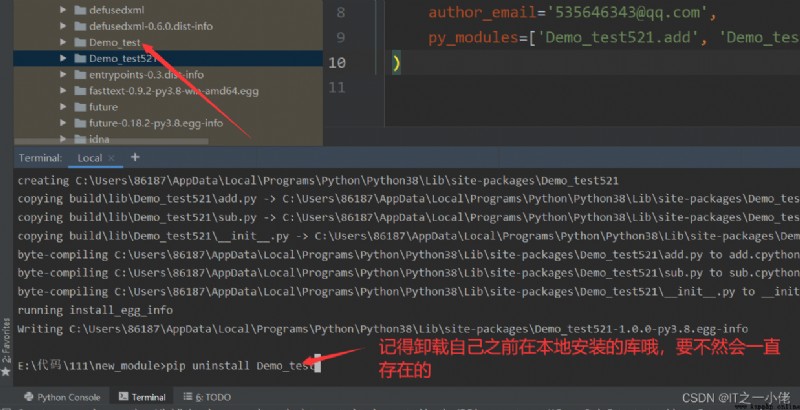Click the Demo_test521 folder icon
This screenshot has width=800, height=410.
point(80,58)
